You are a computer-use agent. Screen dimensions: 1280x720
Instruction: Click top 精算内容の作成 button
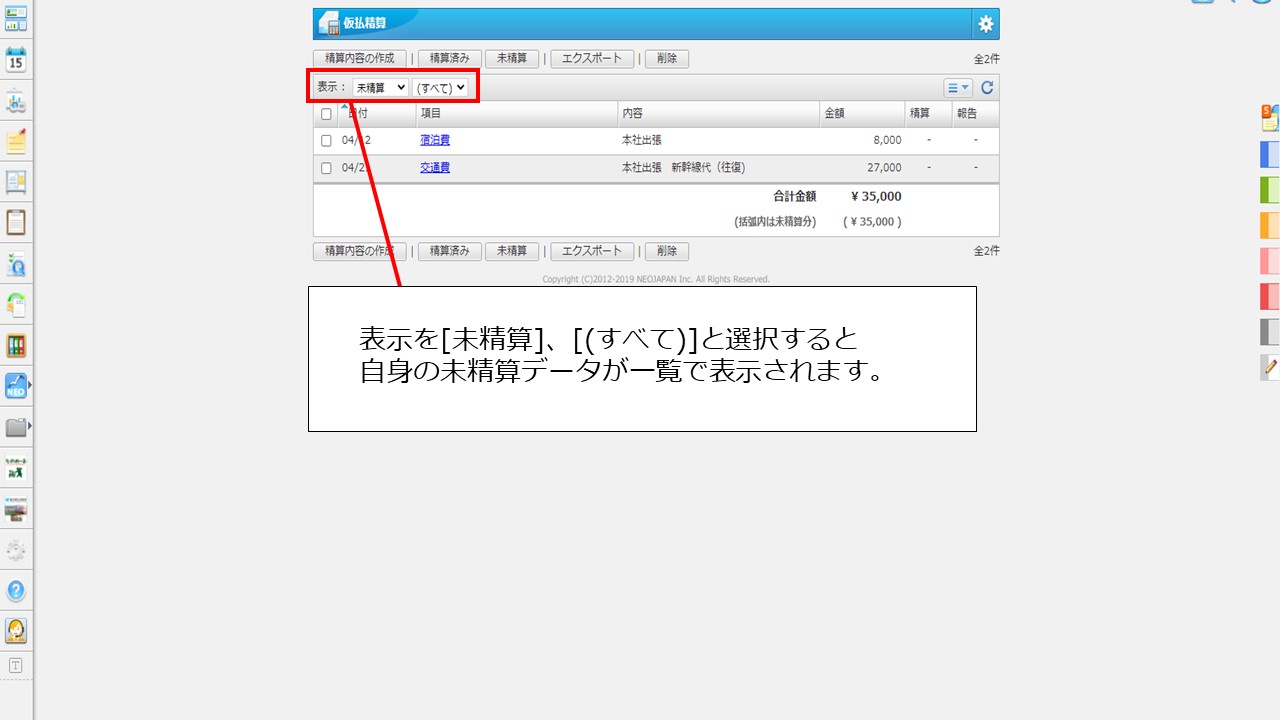pyautogui.click(x=360, y=59)
